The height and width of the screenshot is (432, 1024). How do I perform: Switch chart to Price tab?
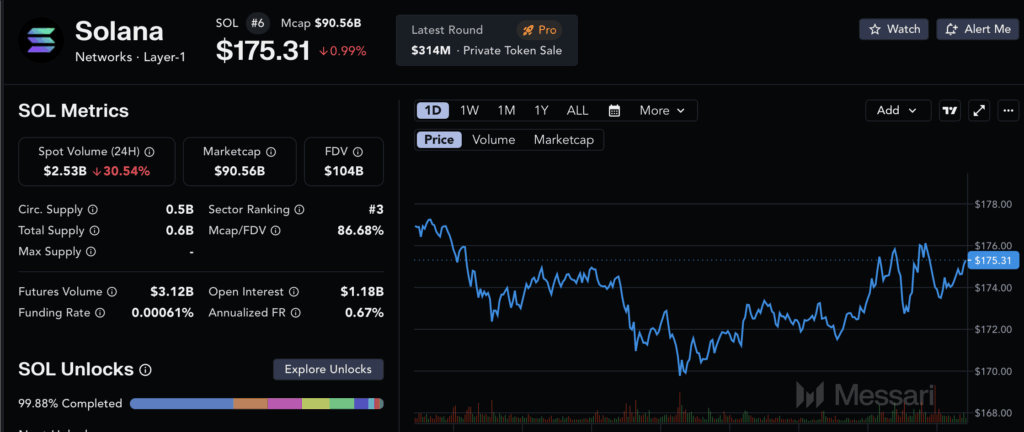[439, 140]
